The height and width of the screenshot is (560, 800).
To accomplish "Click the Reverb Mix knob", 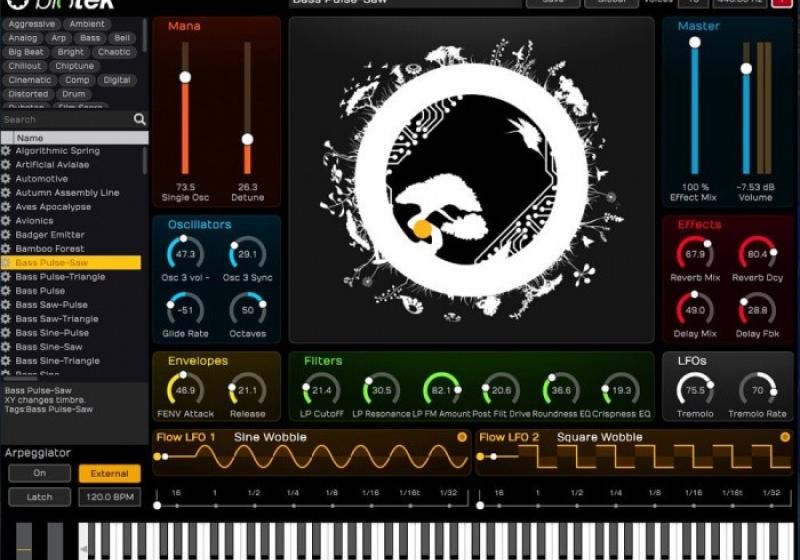I will pos(695,253).
